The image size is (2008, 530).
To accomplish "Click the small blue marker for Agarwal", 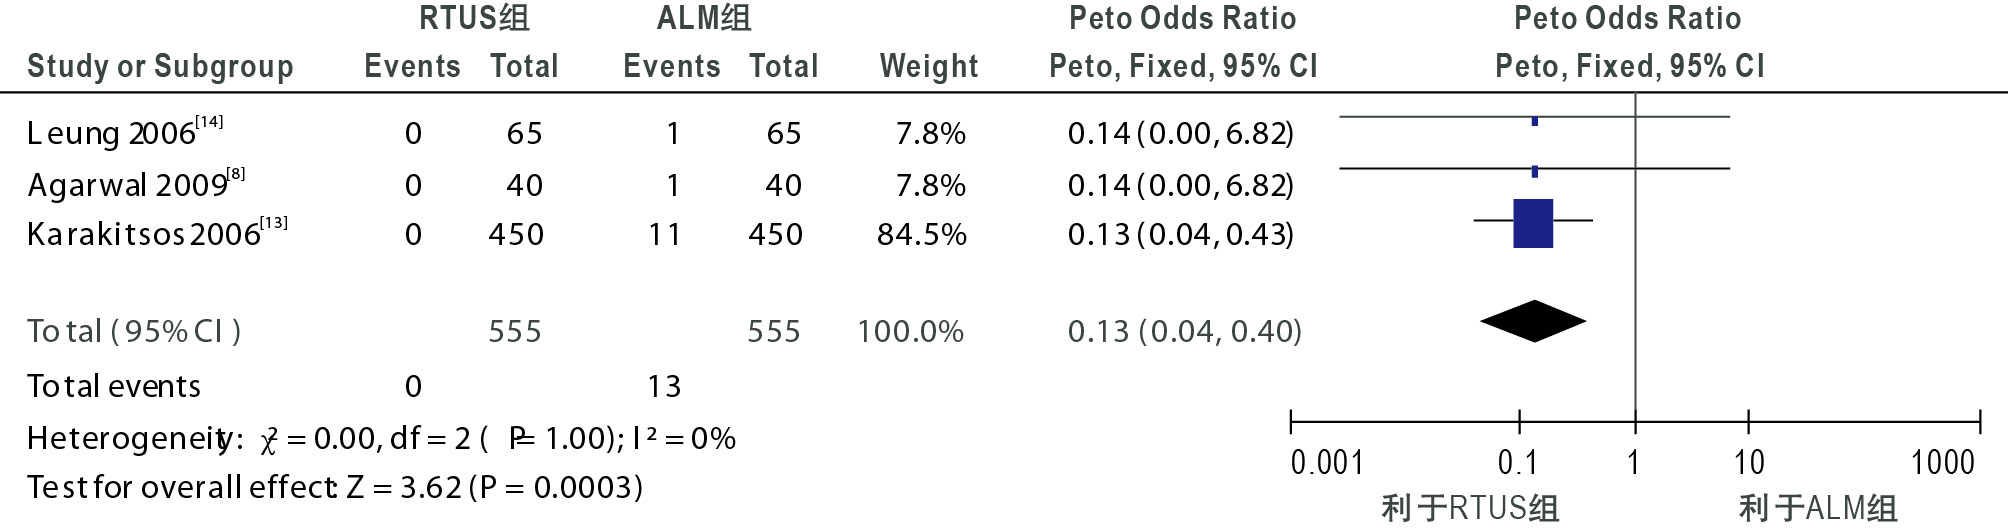I will click(1535, 172).
